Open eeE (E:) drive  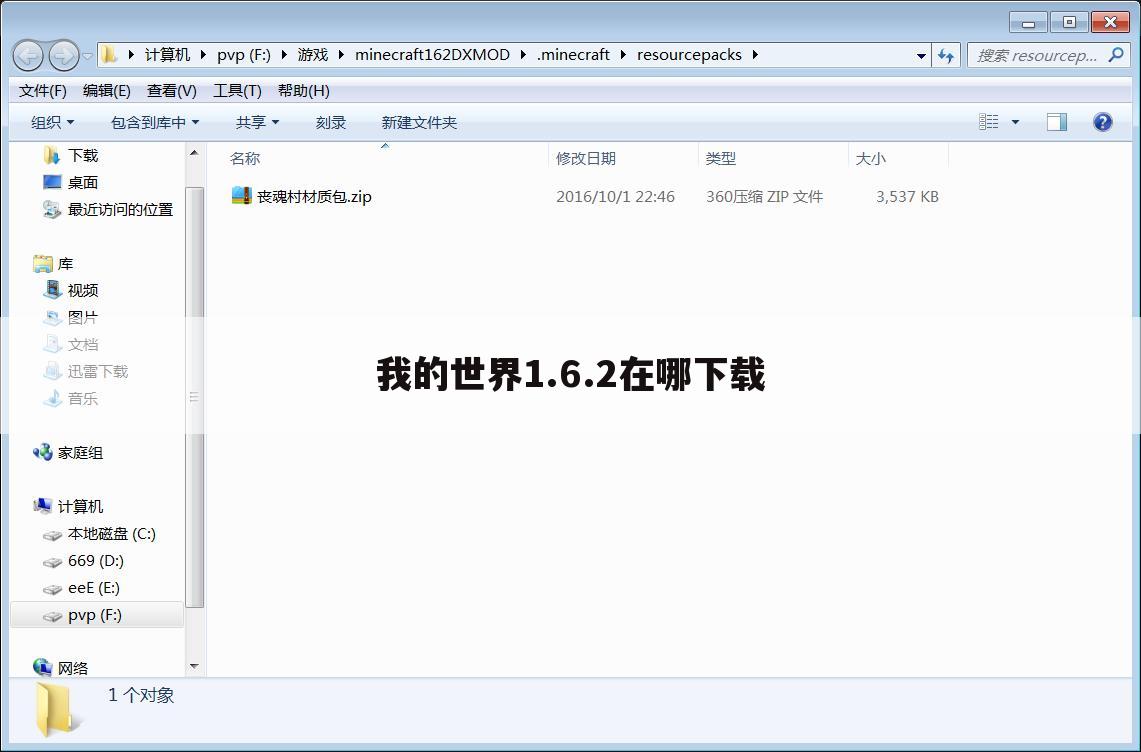(x=93, y=587)
